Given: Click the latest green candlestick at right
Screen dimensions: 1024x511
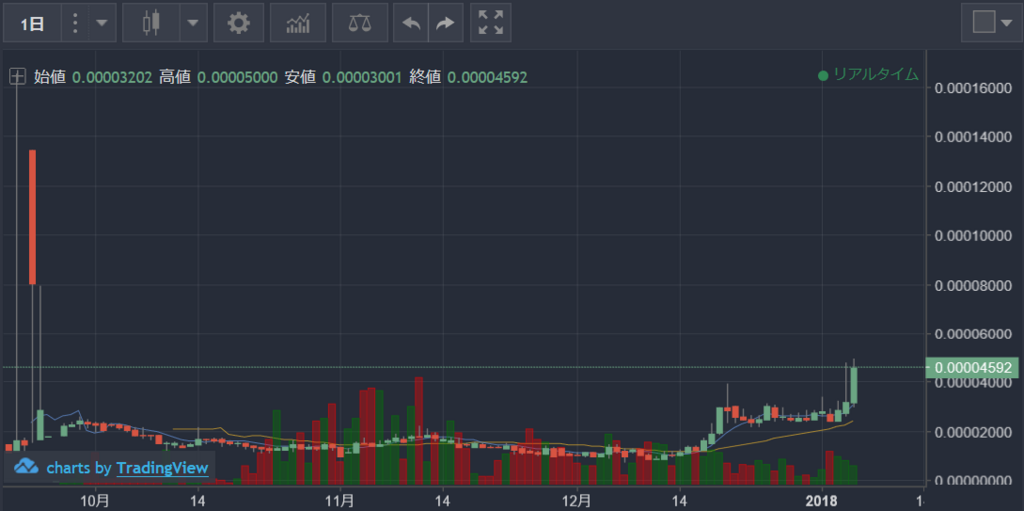Looking at the screenshot, I should coord(854,385).
